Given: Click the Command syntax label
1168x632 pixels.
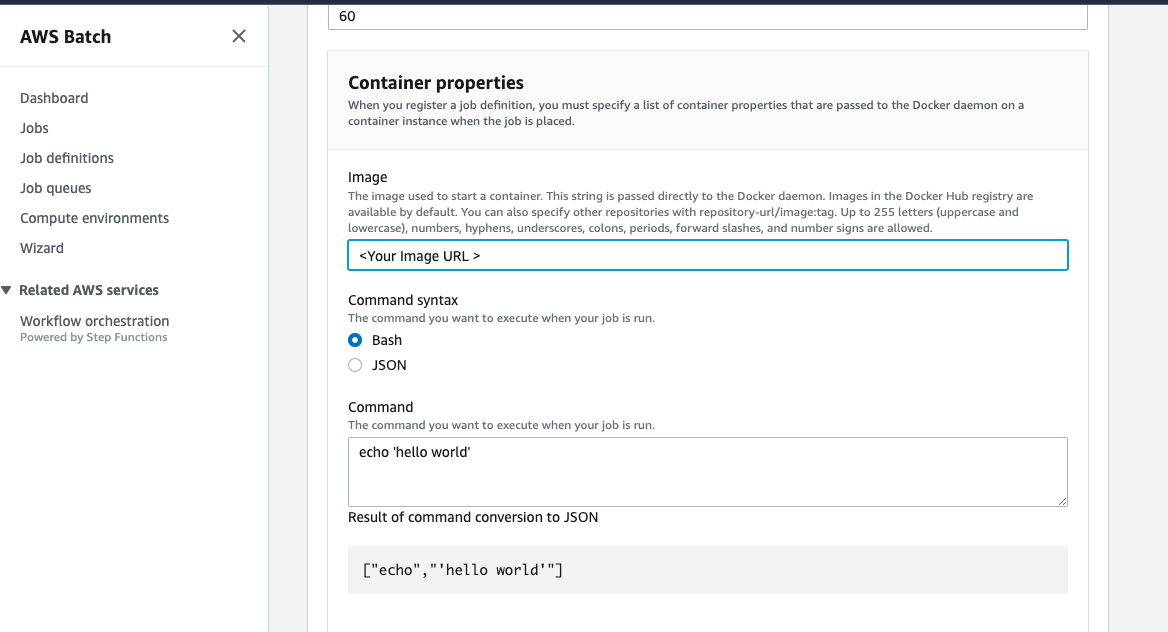Looking at the screenshot, I should 401,300.
